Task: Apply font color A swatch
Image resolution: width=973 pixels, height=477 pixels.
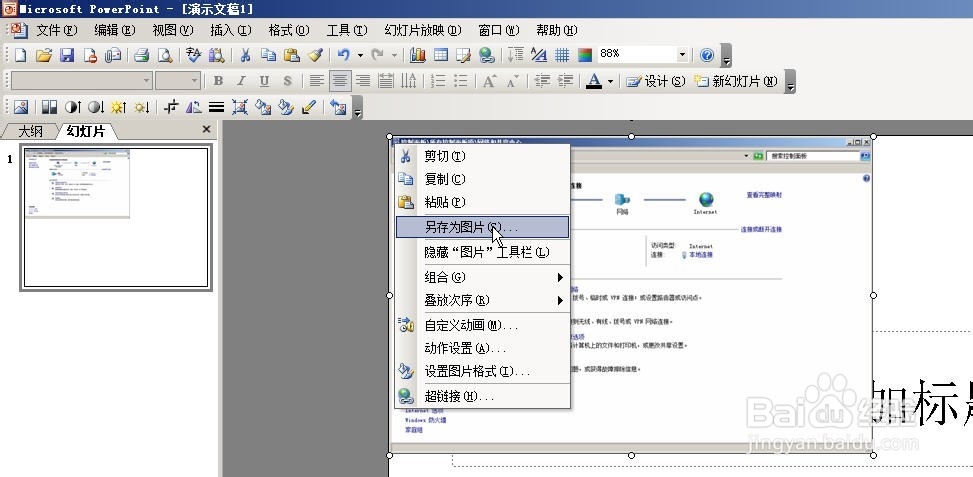Action: tap(594, 81)
